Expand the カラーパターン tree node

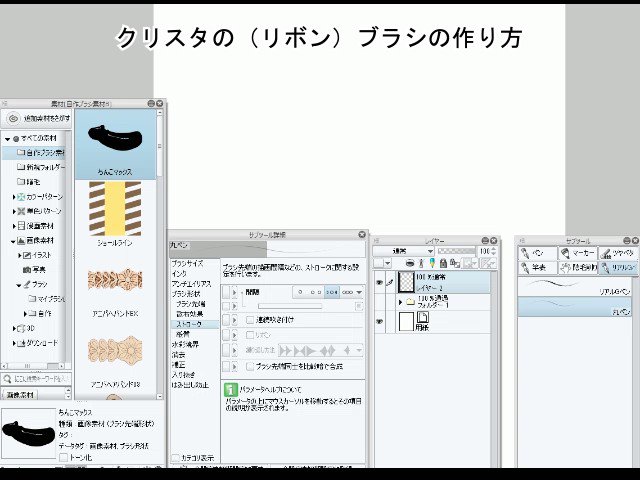14,197
